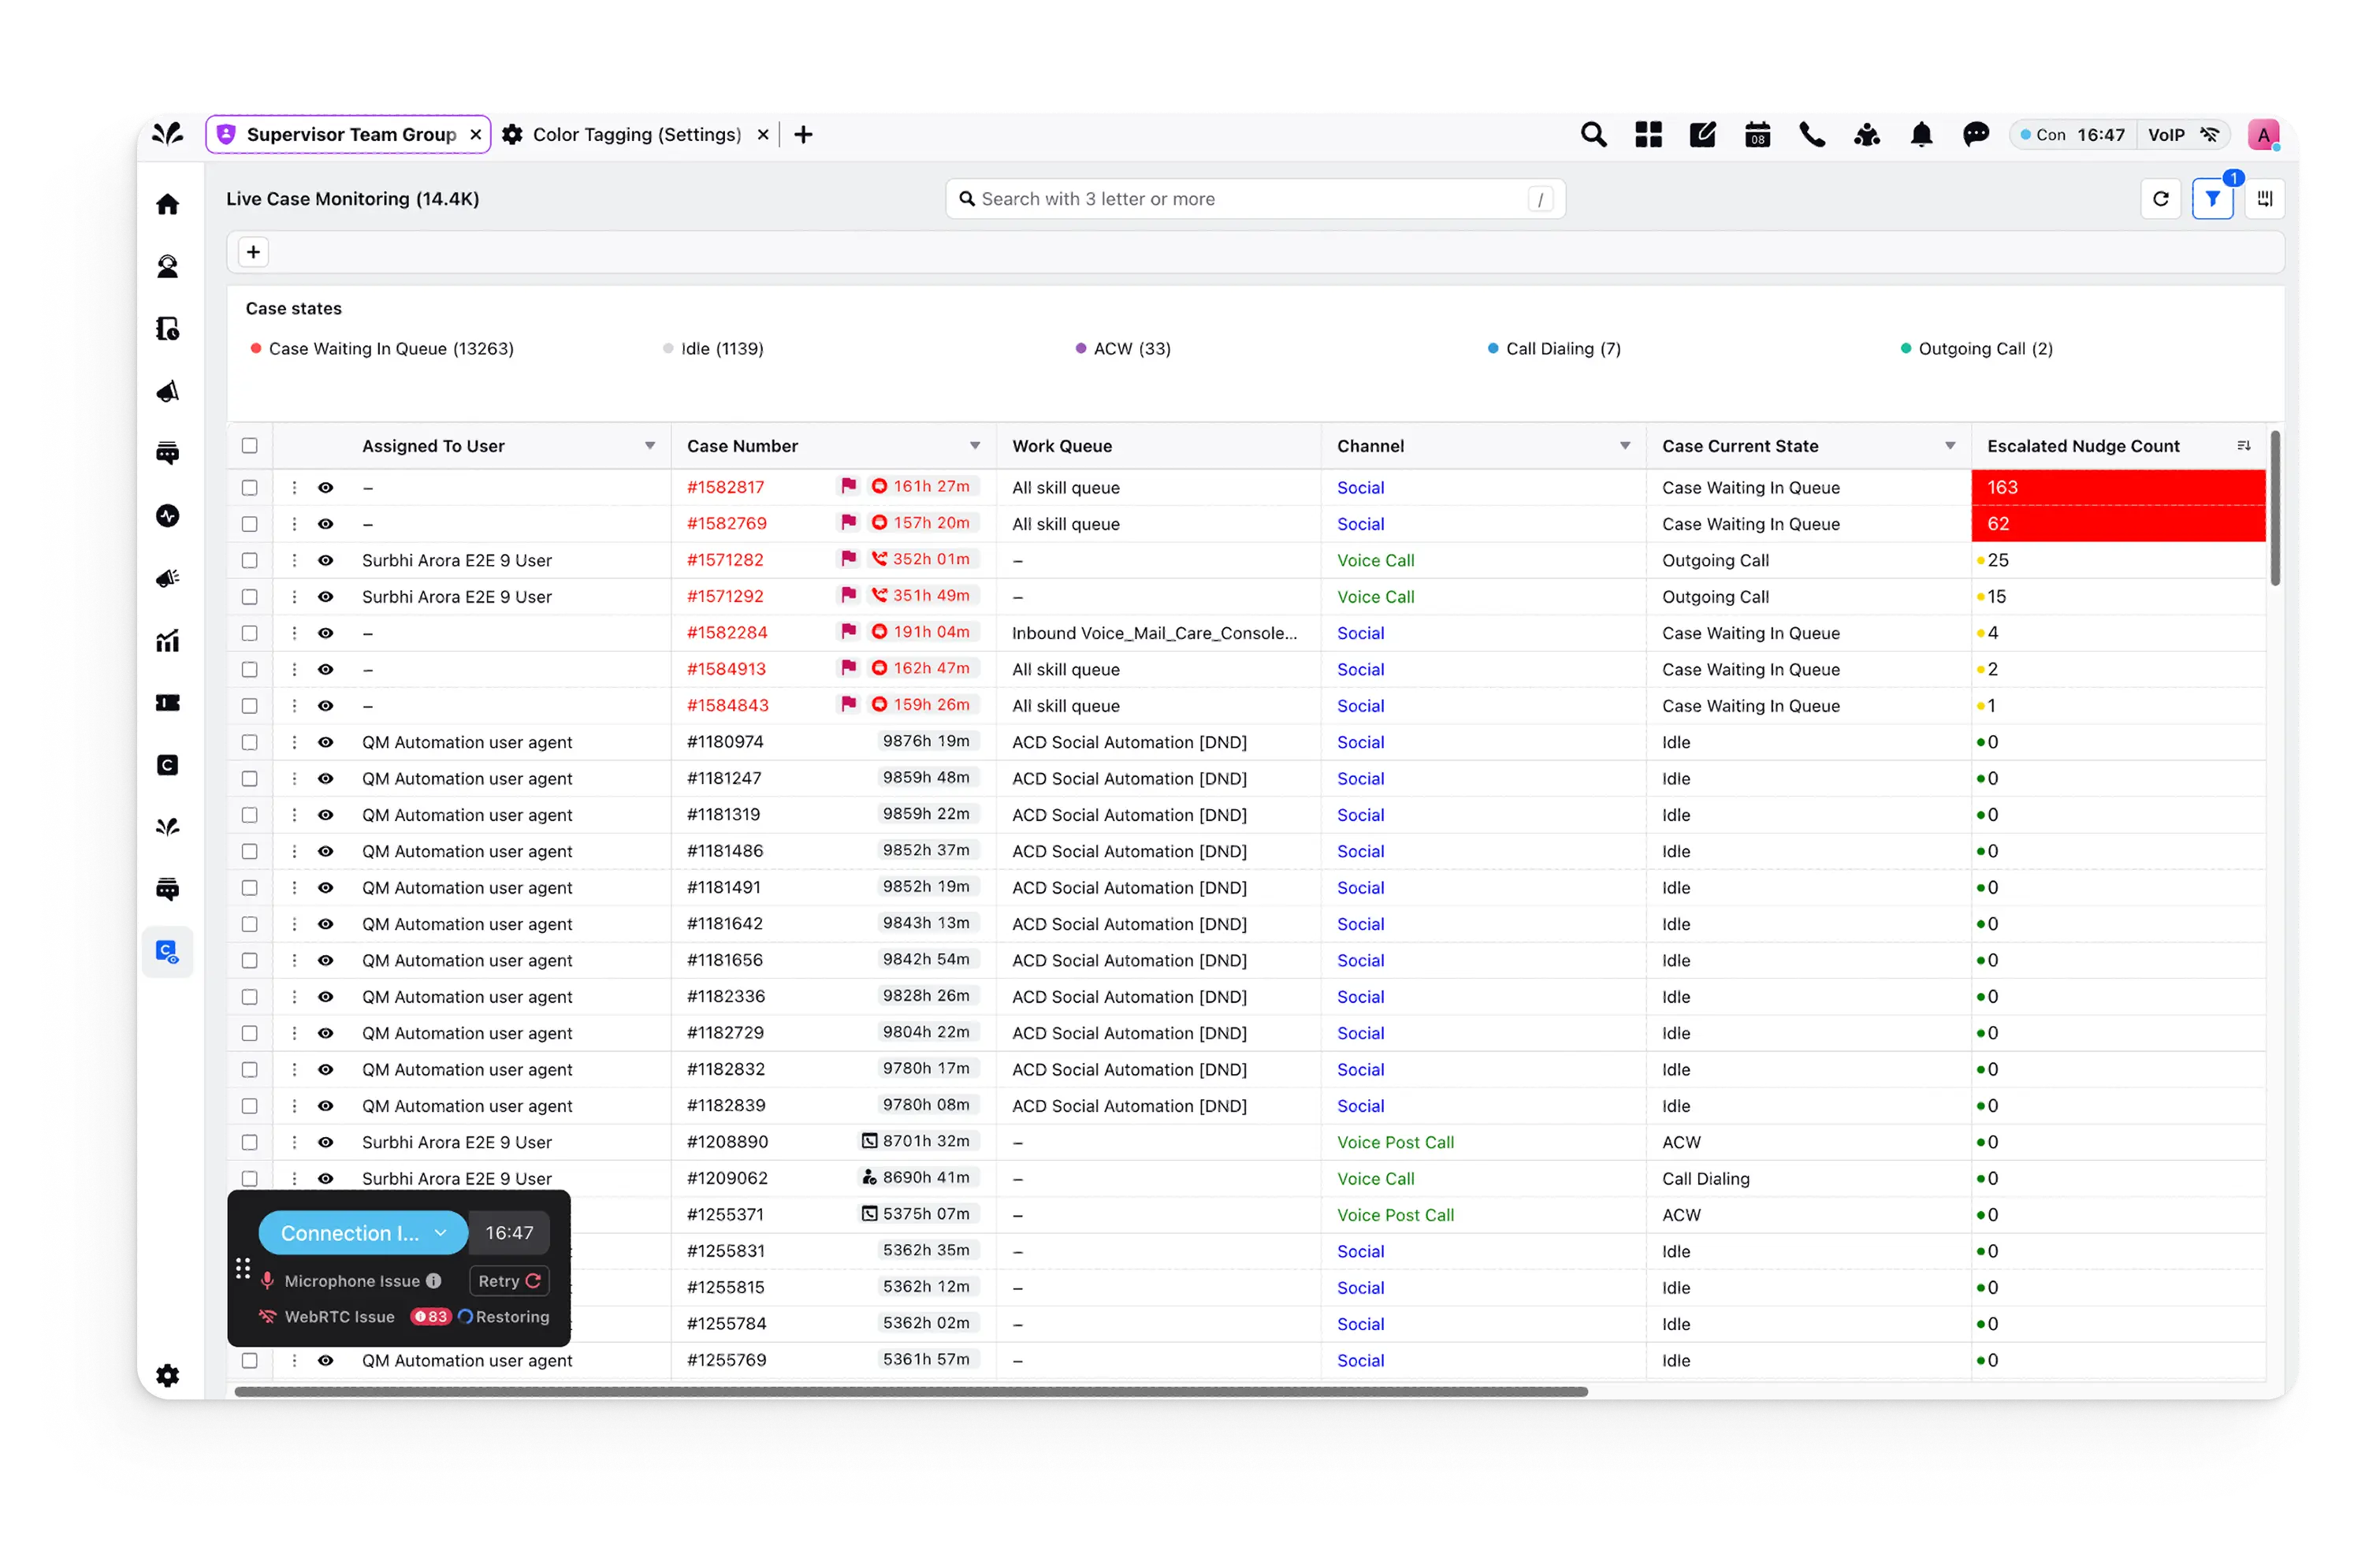The image size is (2380, 1546).
Task: Go to Home in the left sidebar
Action: coord(168,205)
